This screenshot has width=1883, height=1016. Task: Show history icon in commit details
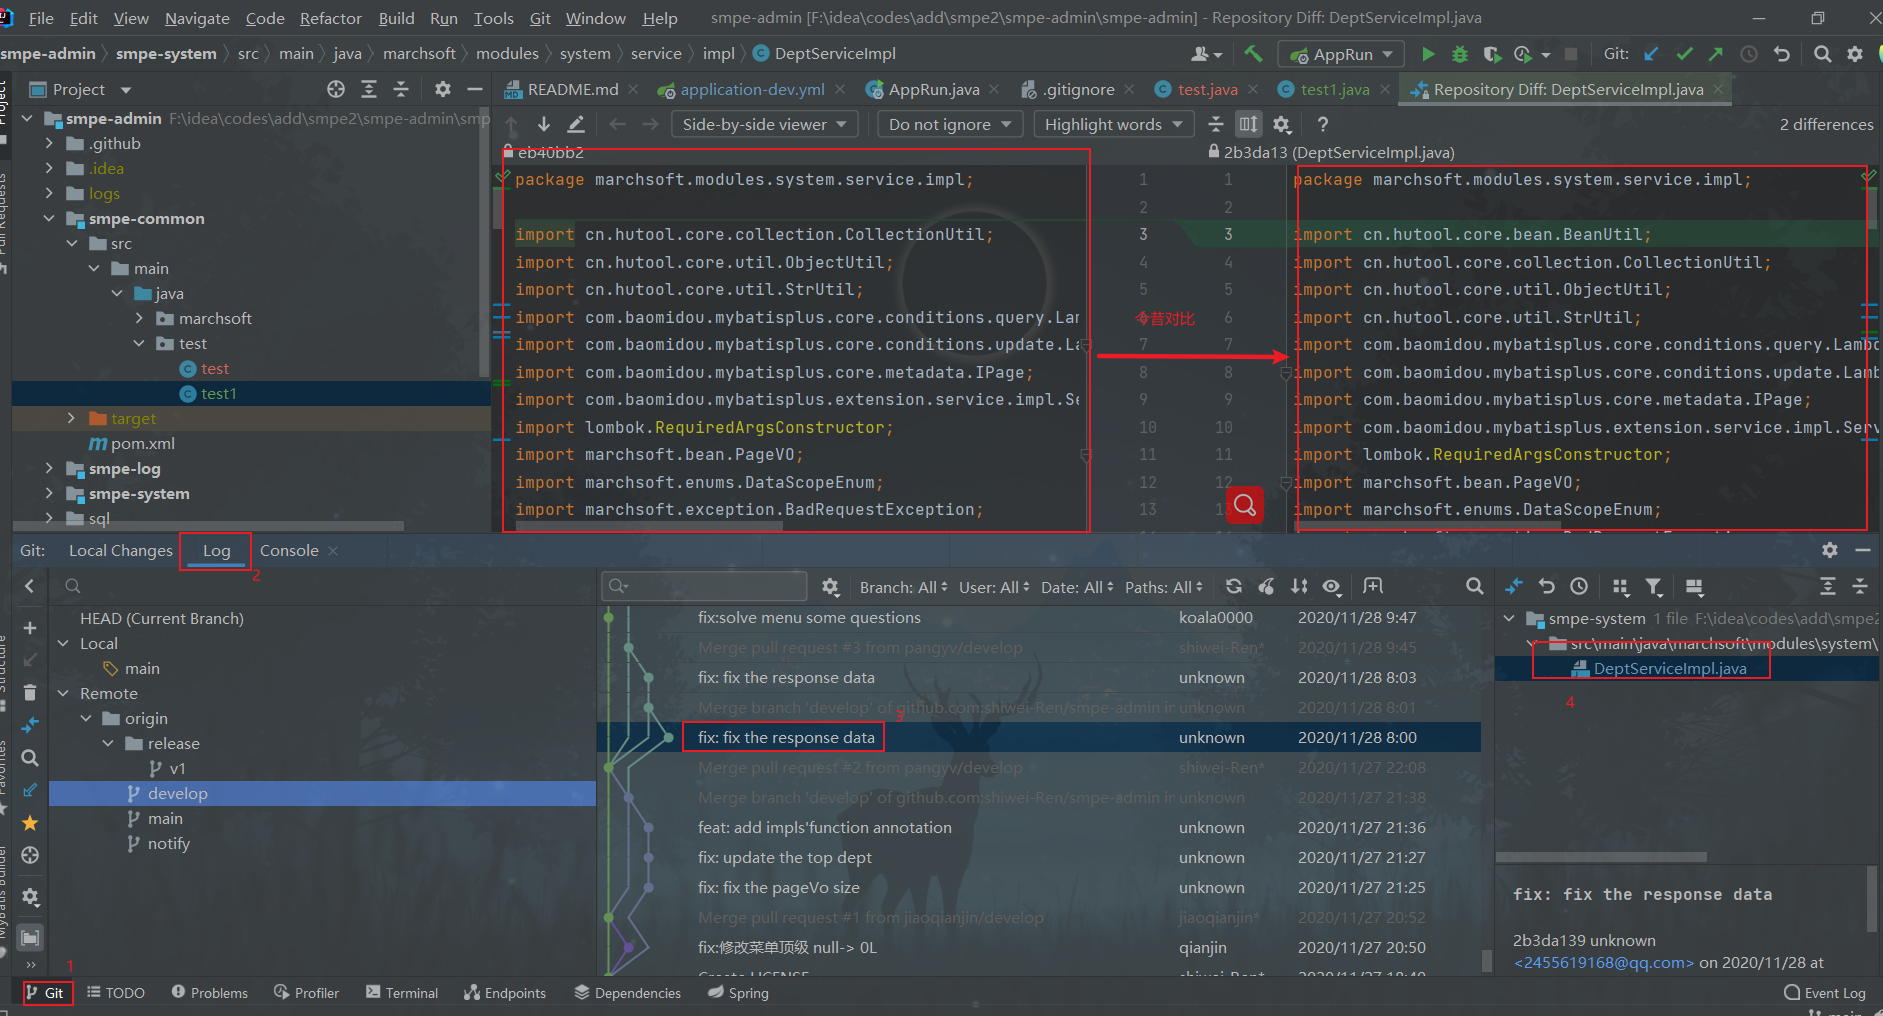[x=1579, y=587]
